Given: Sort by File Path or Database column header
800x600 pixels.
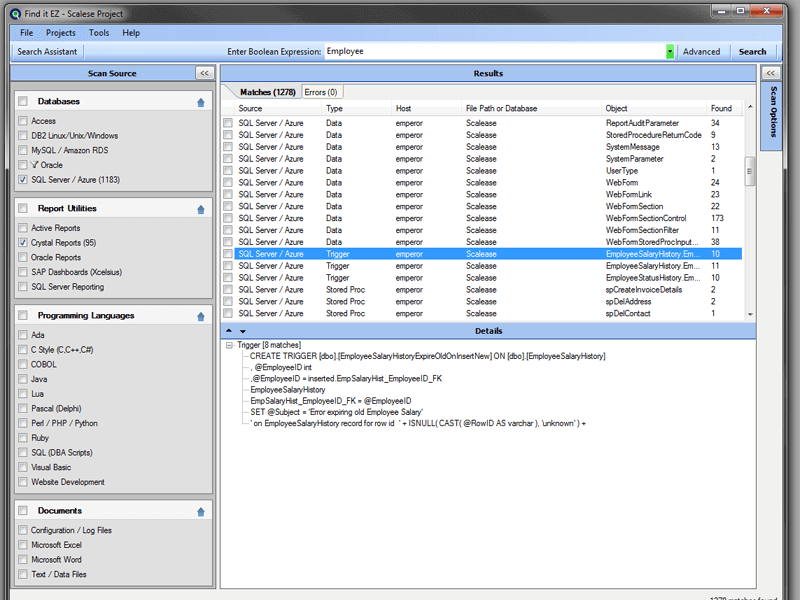Looking at the screenshot, I should click(532, 108).
